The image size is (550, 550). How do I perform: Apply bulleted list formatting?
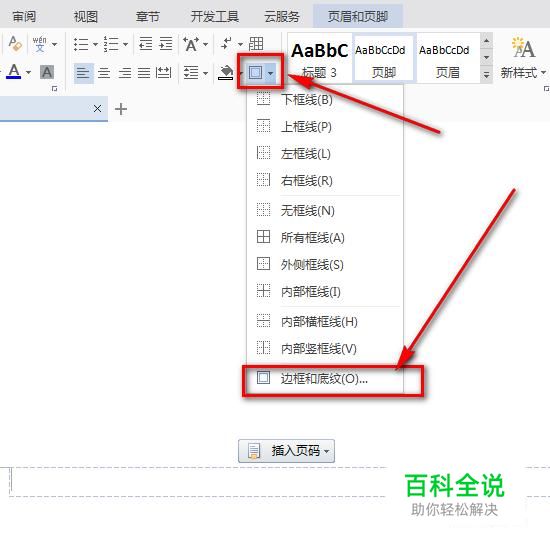pos(81,44)
